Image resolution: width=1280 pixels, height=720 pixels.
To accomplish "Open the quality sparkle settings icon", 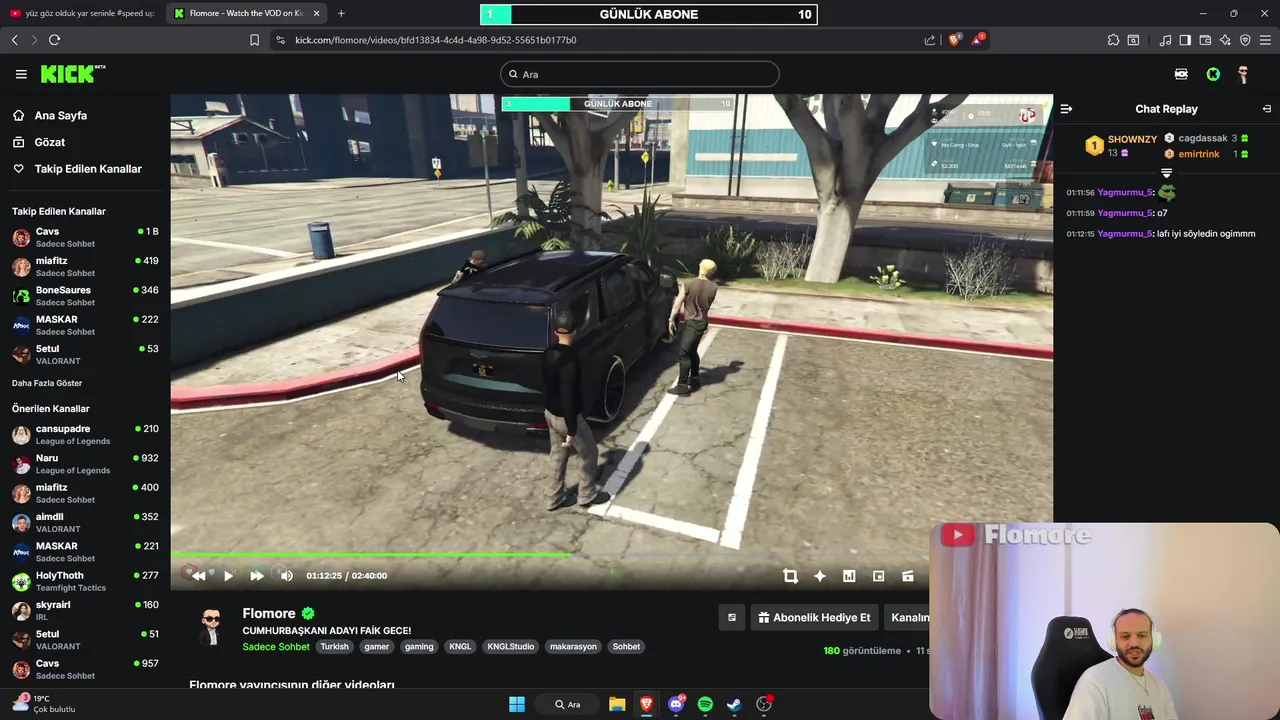I will [820, 576].
